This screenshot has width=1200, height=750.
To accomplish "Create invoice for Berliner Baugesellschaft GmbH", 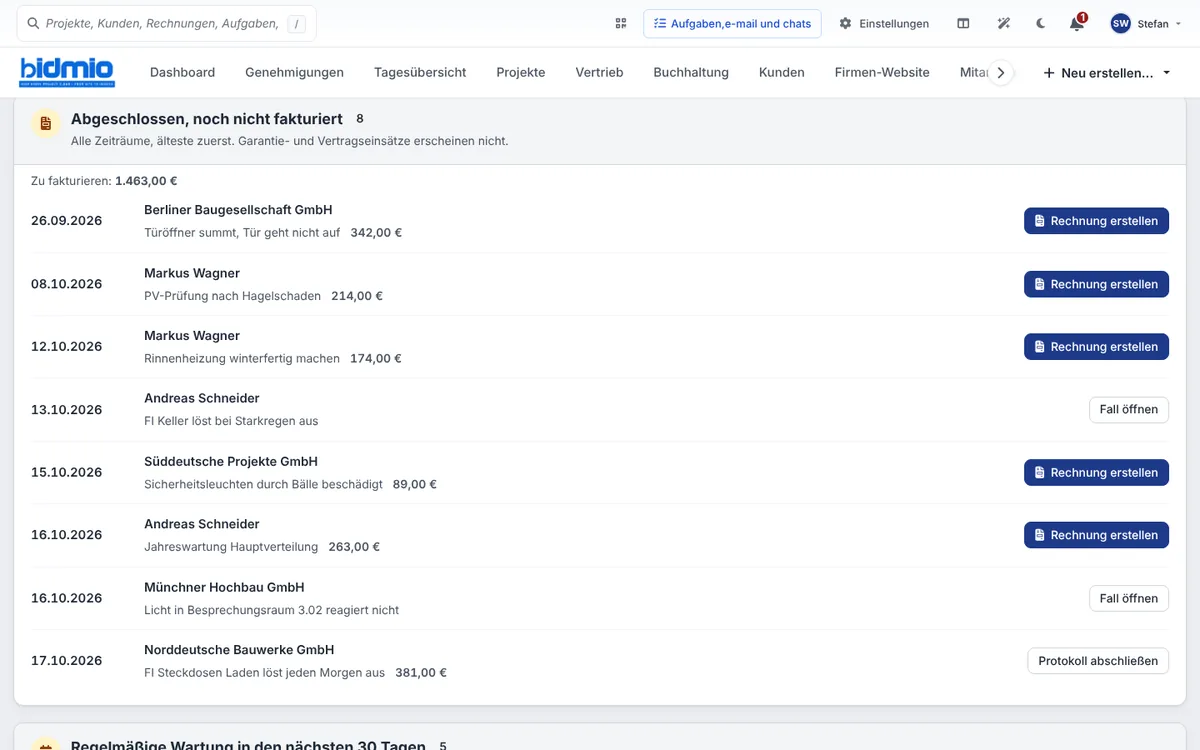I will (x=1096, y=221).
